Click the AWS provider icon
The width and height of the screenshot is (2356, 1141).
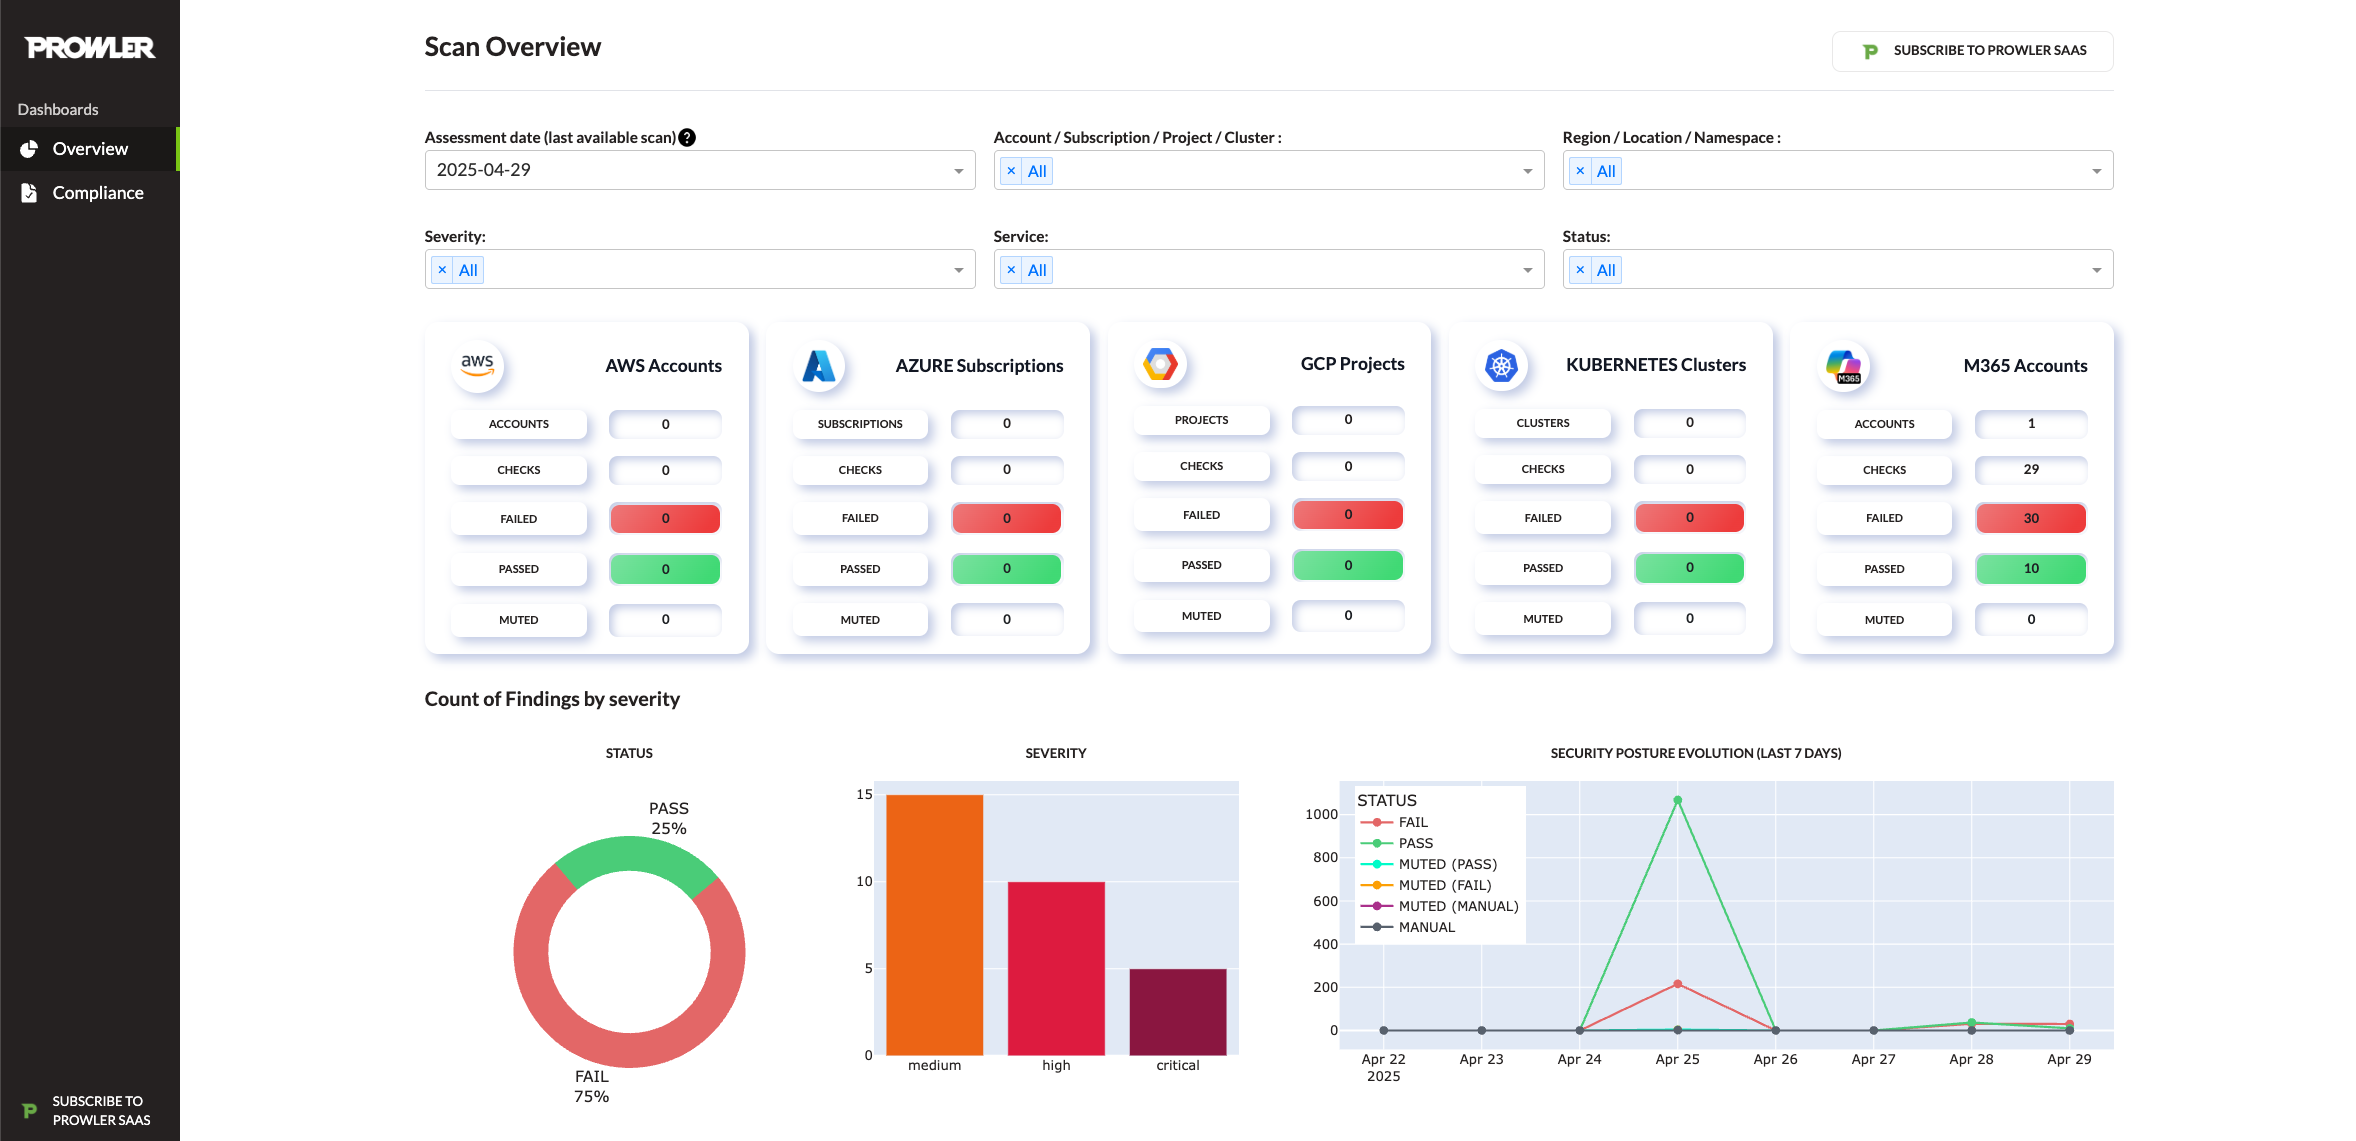click(478, 366)
